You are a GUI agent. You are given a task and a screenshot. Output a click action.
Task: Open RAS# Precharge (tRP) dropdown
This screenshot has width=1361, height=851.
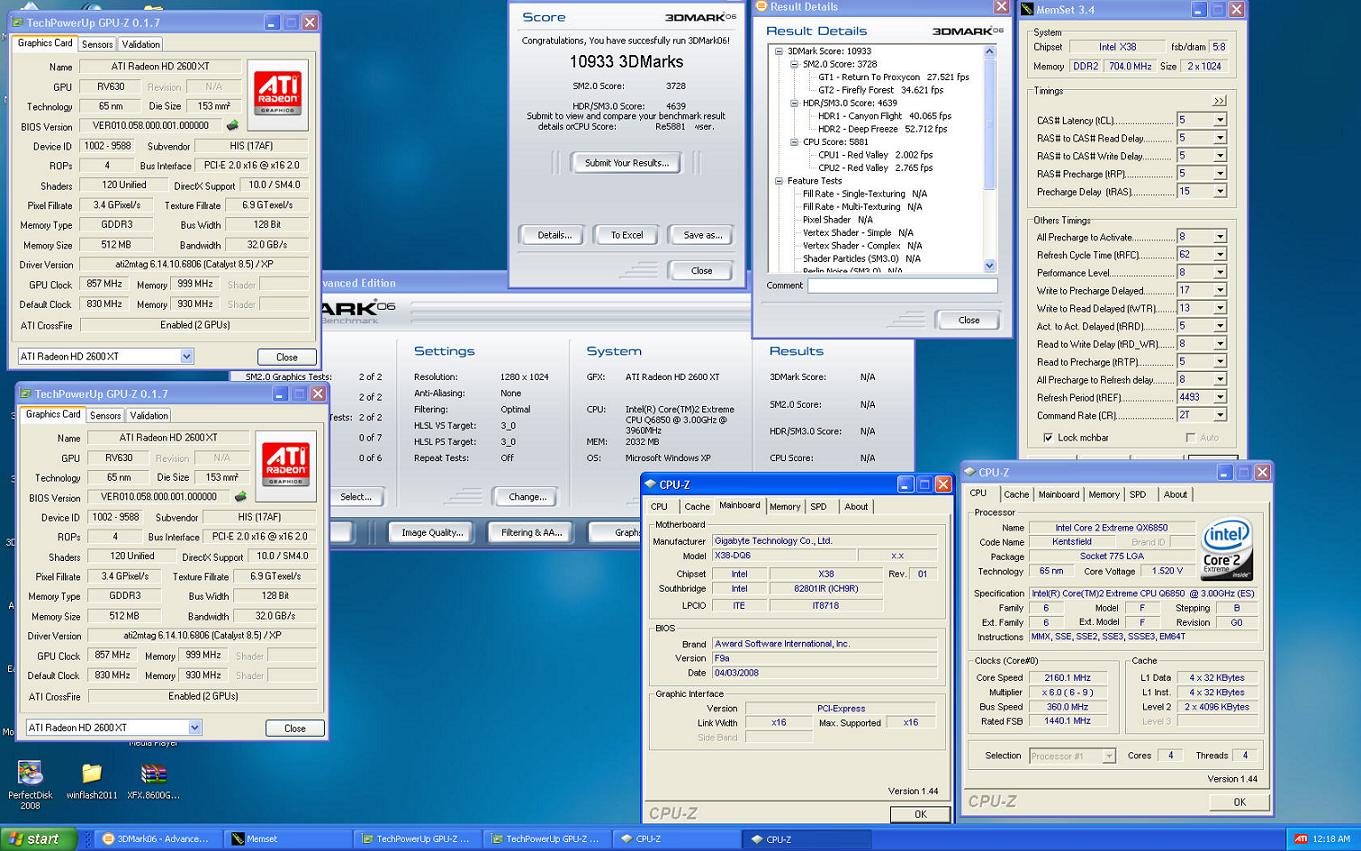click(x=1220, y=174)
